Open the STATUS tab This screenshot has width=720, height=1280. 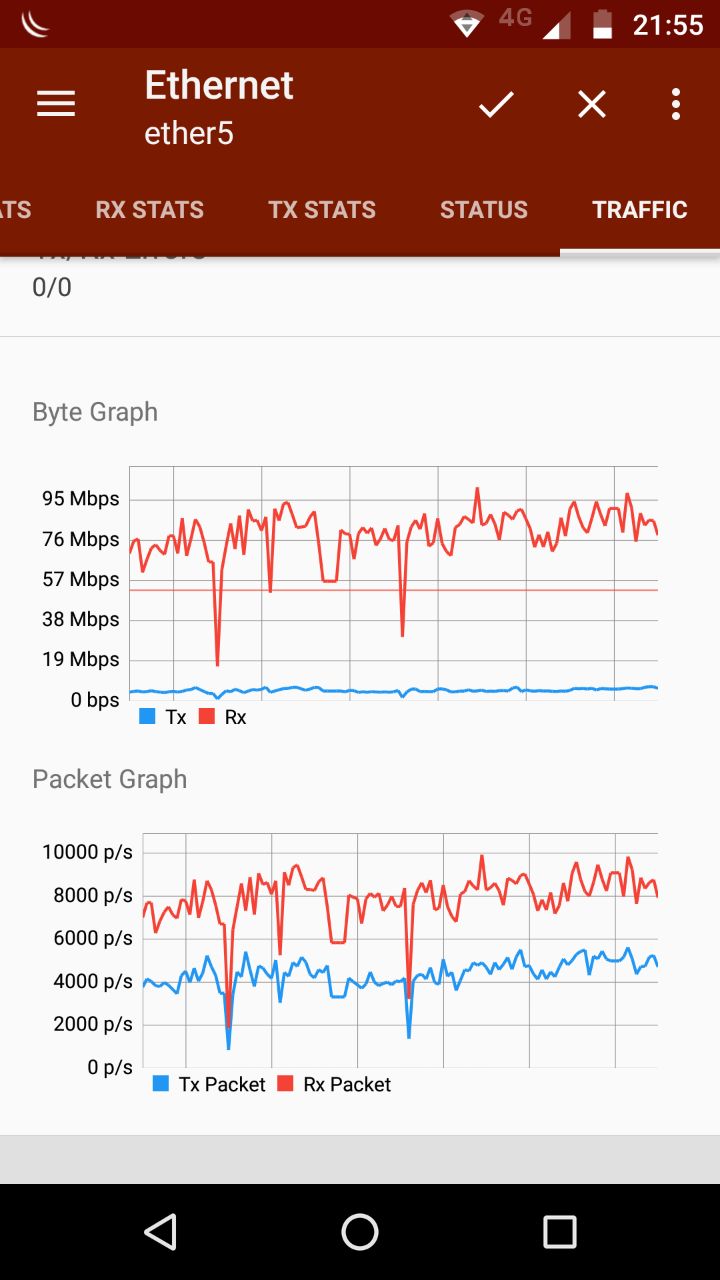click(484, 210)
